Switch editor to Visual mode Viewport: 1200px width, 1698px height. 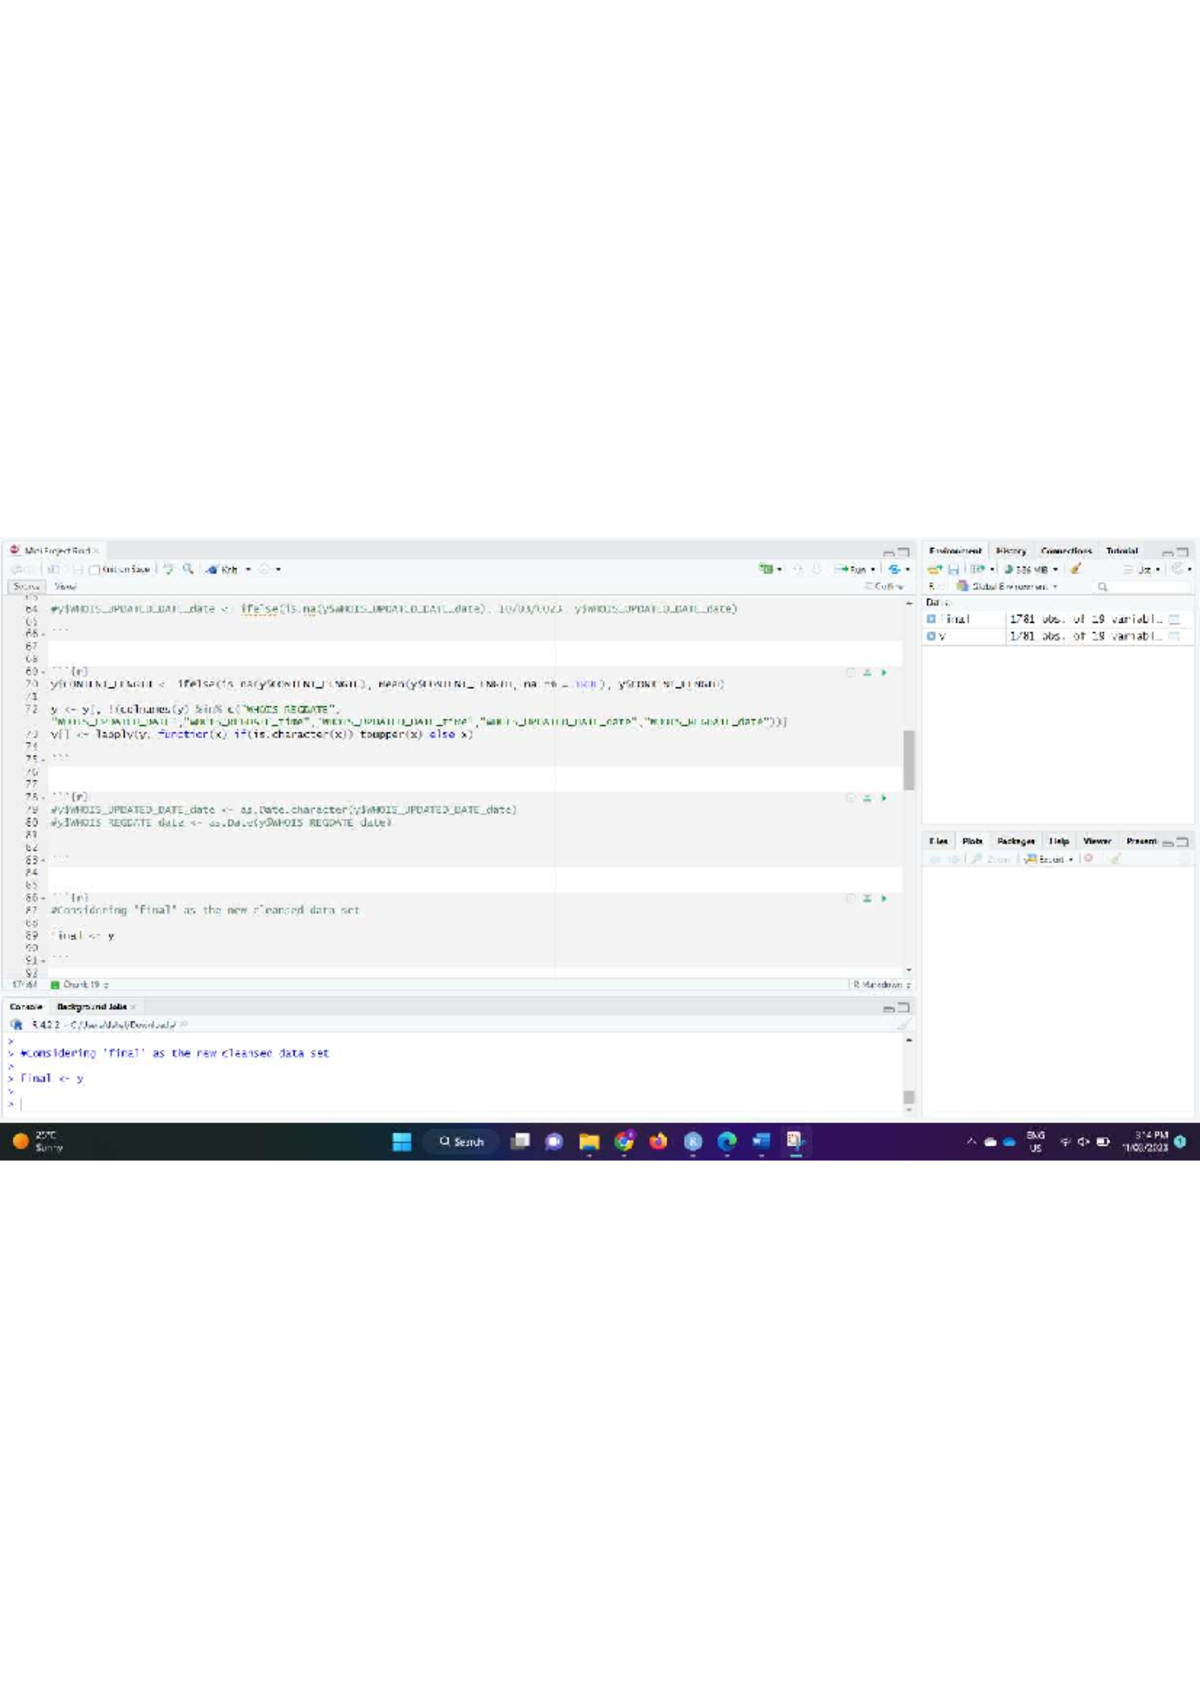click(66, 586)
